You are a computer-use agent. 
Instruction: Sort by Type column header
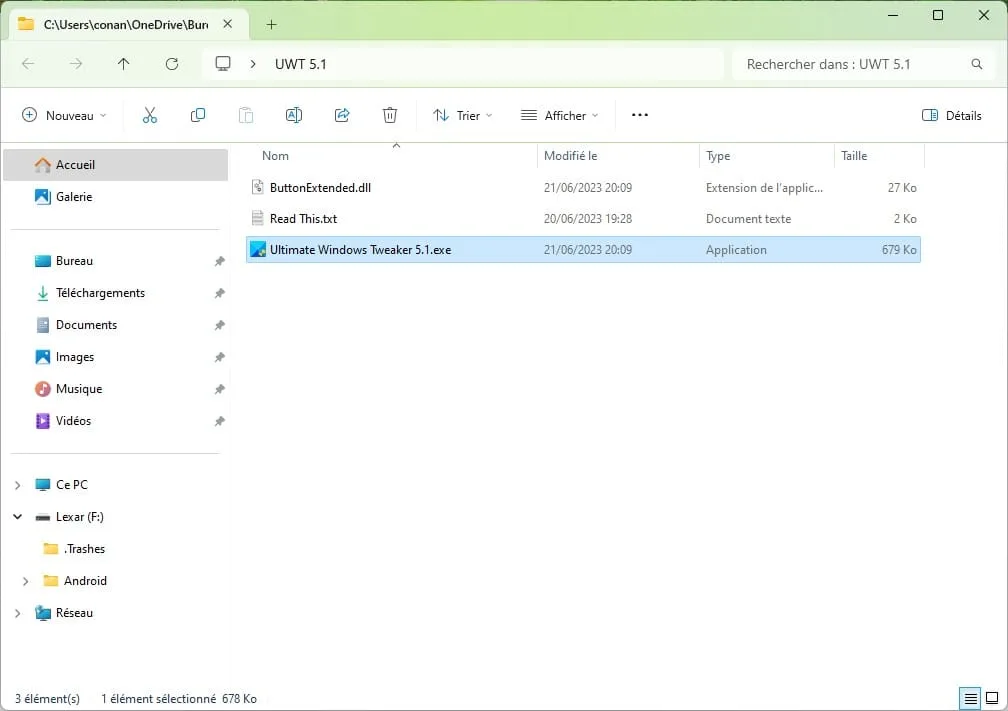718,156
